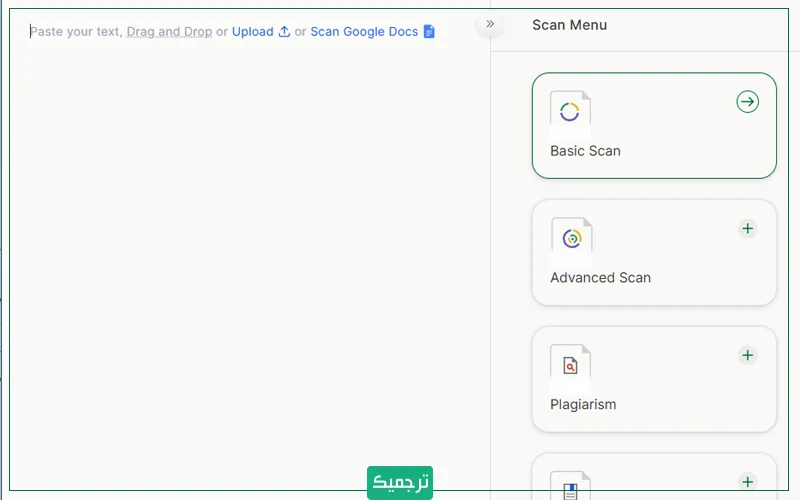The width and height of the screenshot is (800, 500).
Task: Click the Upload link
Action: pyautogui.click(x=252, y=32)
